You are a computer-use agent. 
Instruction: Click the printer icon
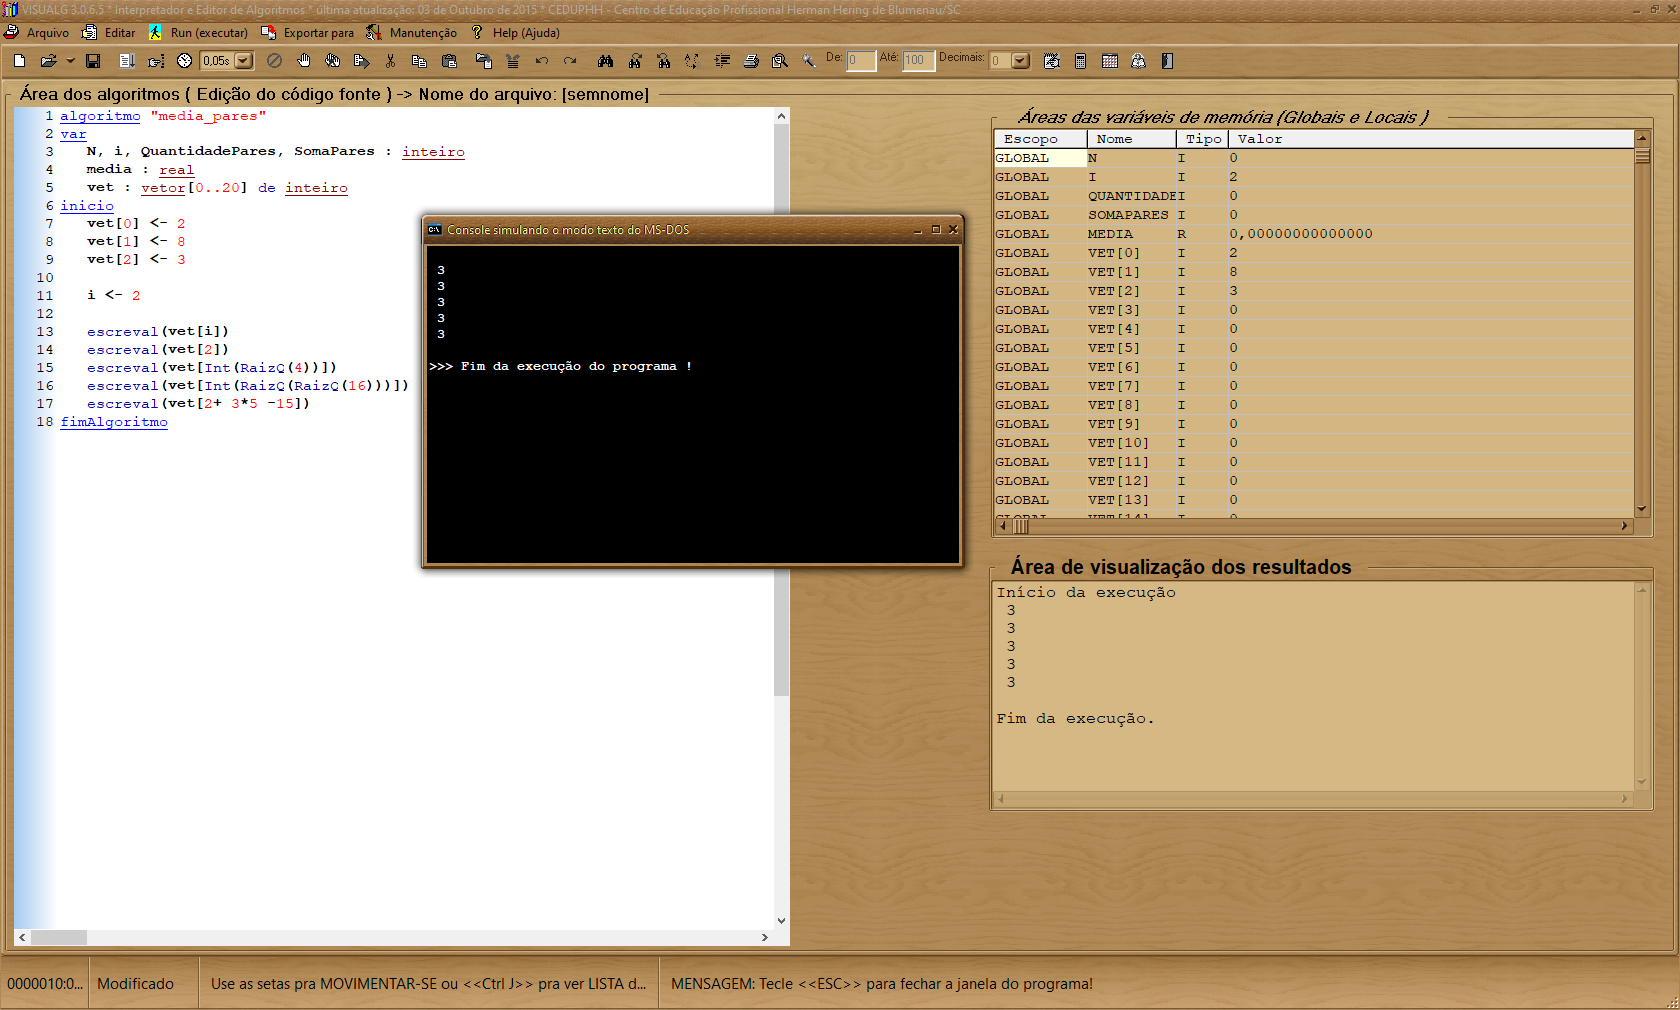pyautogui.click(x=751, y=61)
